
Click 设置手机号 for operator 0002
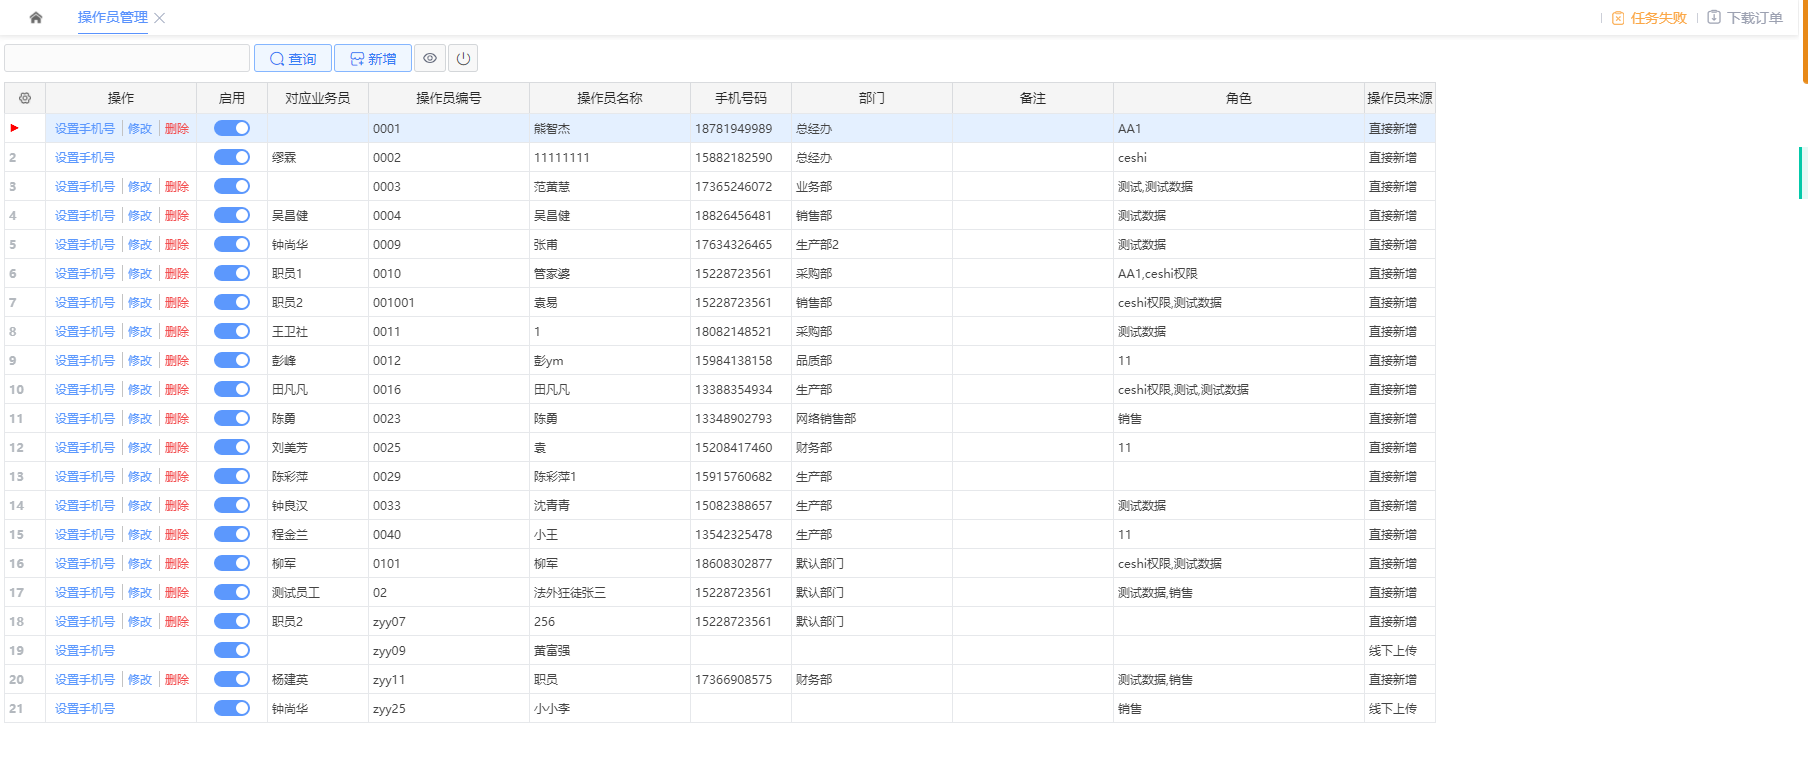85,157
